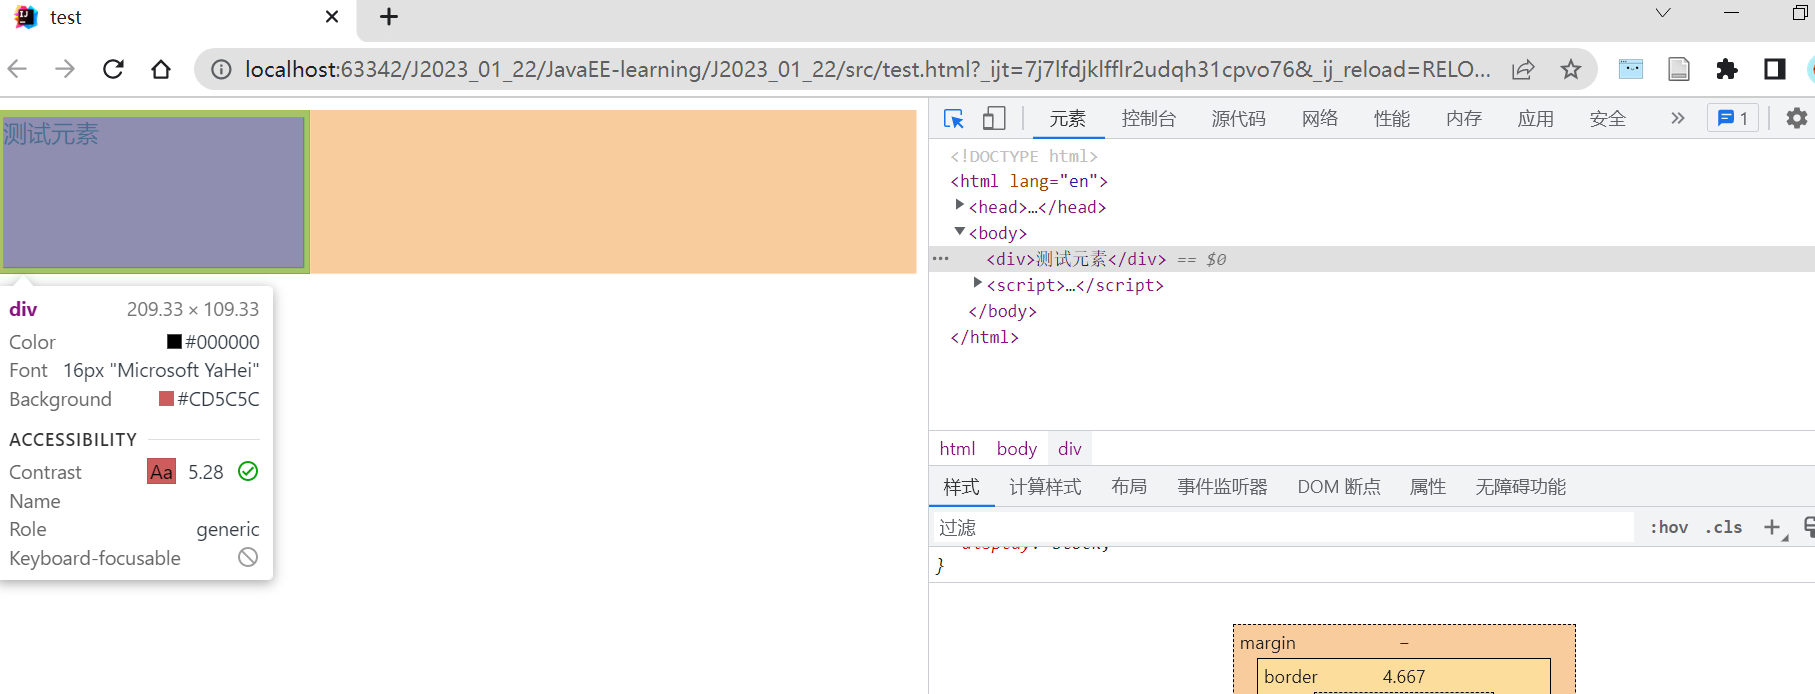Viewport: 1815px width, 694px height.
Task: Toggle the :hov element state panel
Action: 1669,527
